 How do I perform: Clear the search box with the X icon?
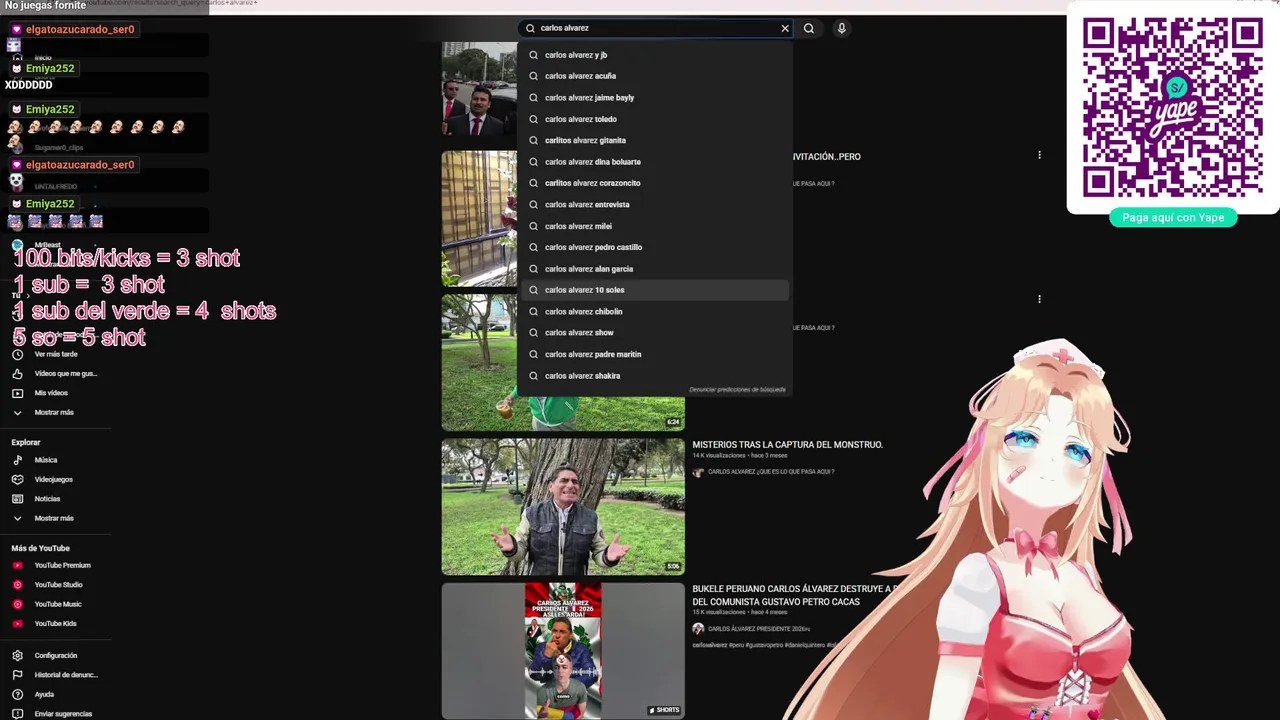tap(785, 29)
